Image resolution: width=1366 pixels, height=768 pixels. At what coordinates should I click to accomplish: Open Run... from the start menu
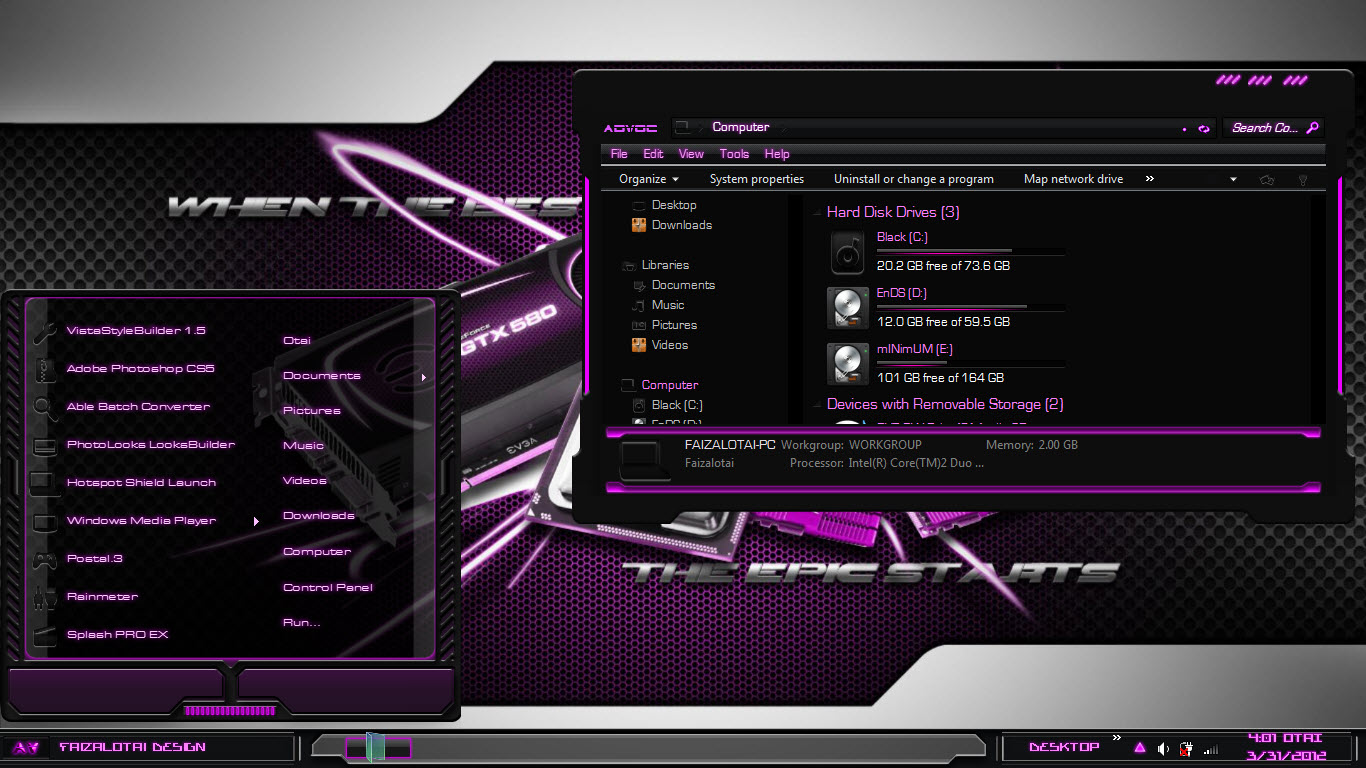tap(302, 623)
